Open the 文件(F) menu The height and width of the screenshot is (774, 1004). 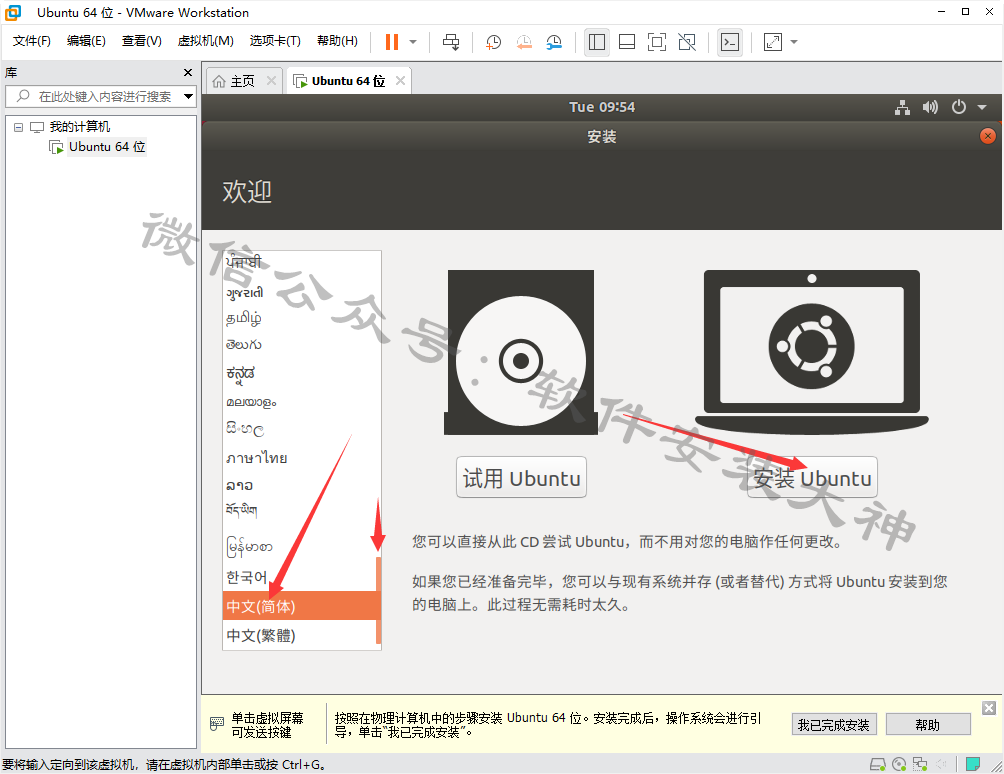click(x=31, y=41)
